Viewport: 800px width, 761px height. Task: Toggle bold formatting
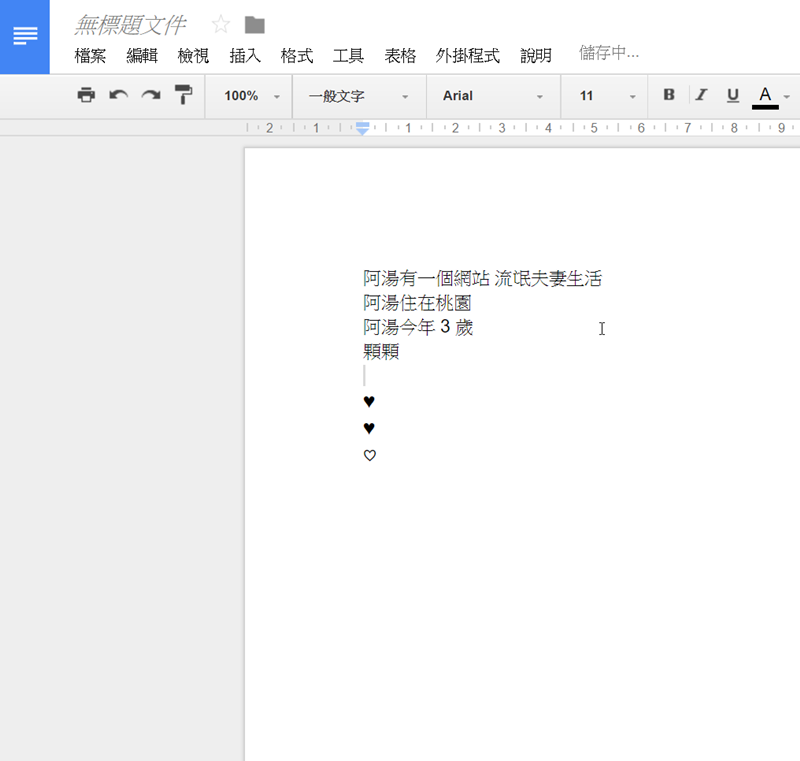click(x=669, y=96)
